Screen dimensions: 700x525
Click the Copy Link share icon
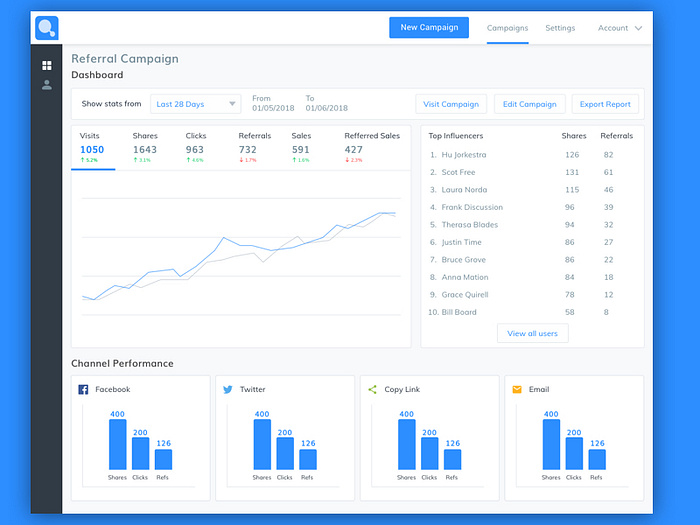tap(372, 389)
